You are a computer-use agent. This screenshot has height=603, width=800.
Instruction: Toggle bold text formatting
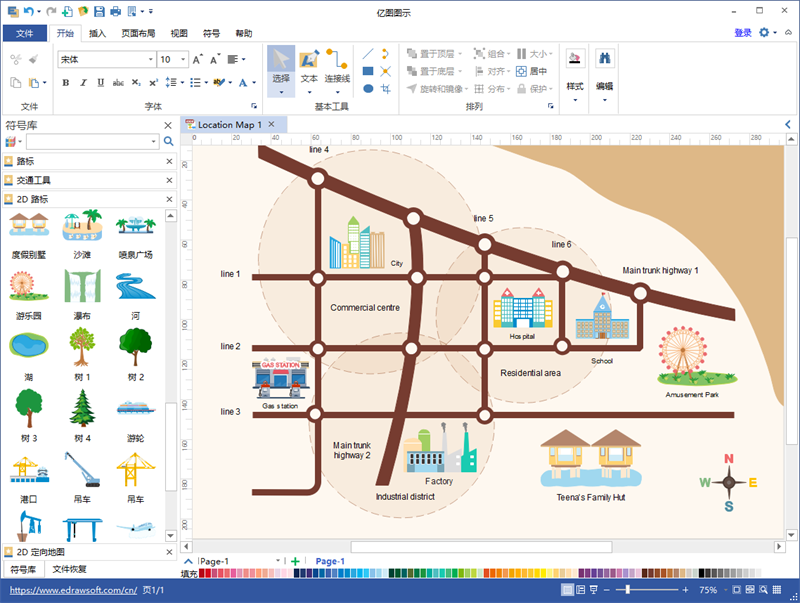[66, 83]
